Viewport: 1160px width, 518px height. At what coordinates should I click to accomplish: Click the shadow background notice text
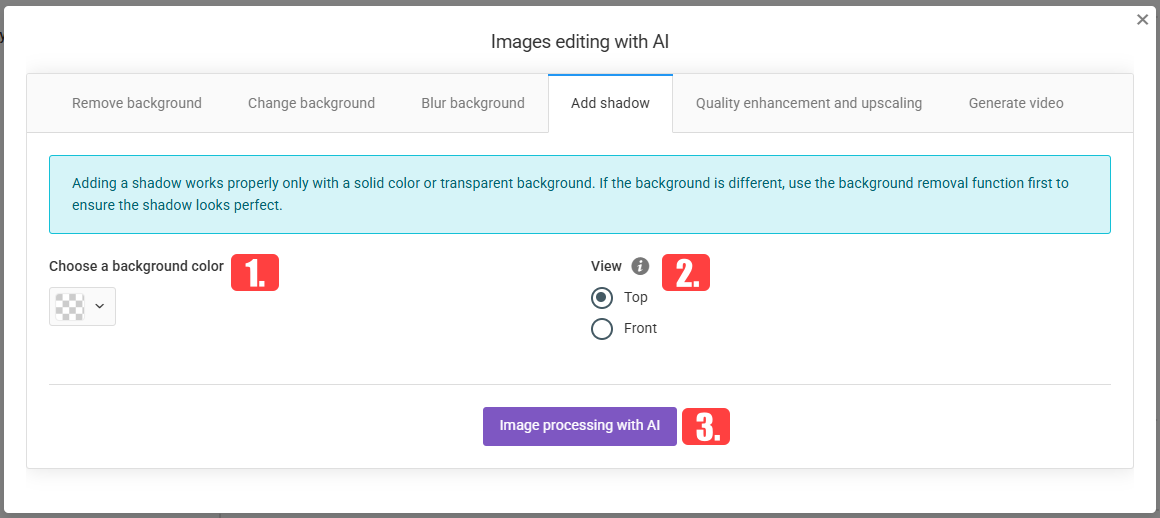point(570,194)
